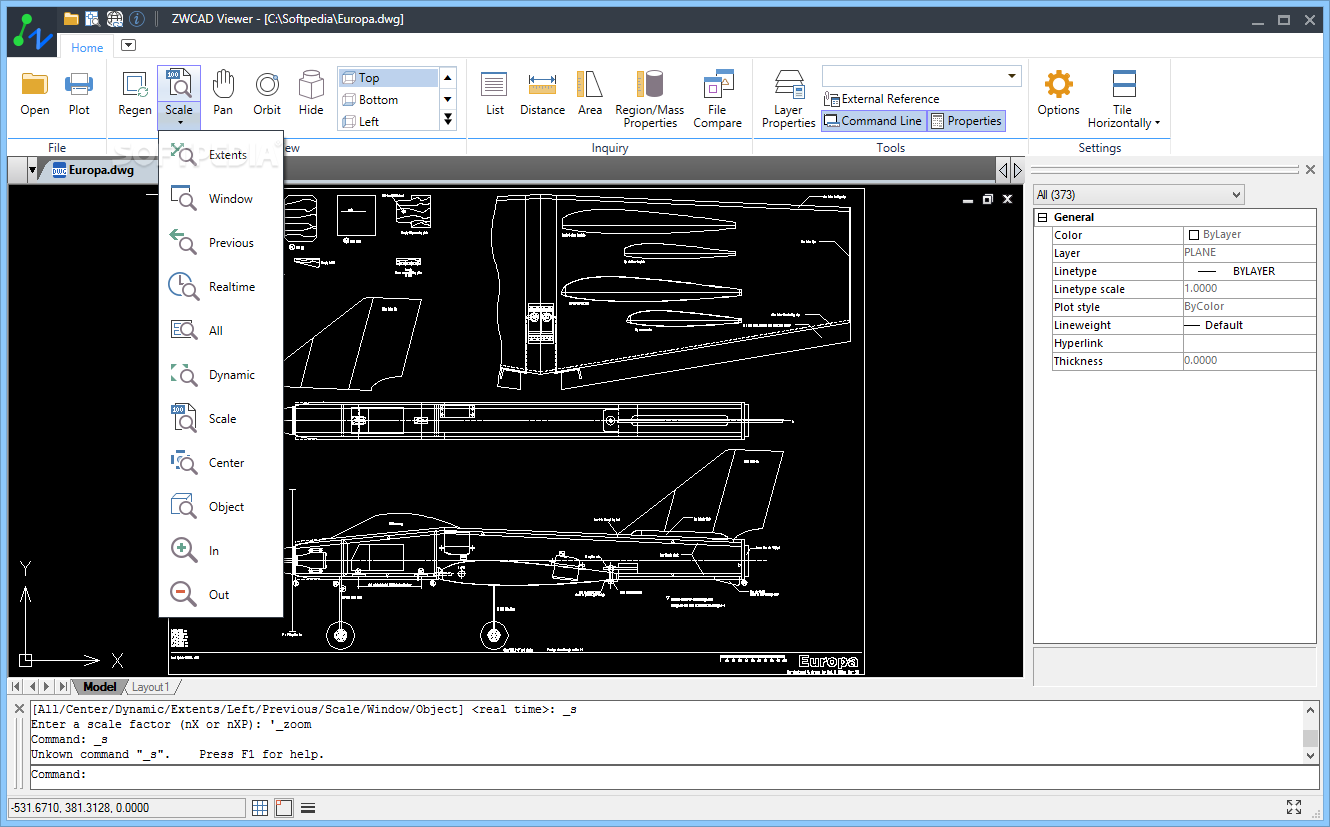
Task: Open the All (373) selection dropdown
Action: [x=1139, y=195]
